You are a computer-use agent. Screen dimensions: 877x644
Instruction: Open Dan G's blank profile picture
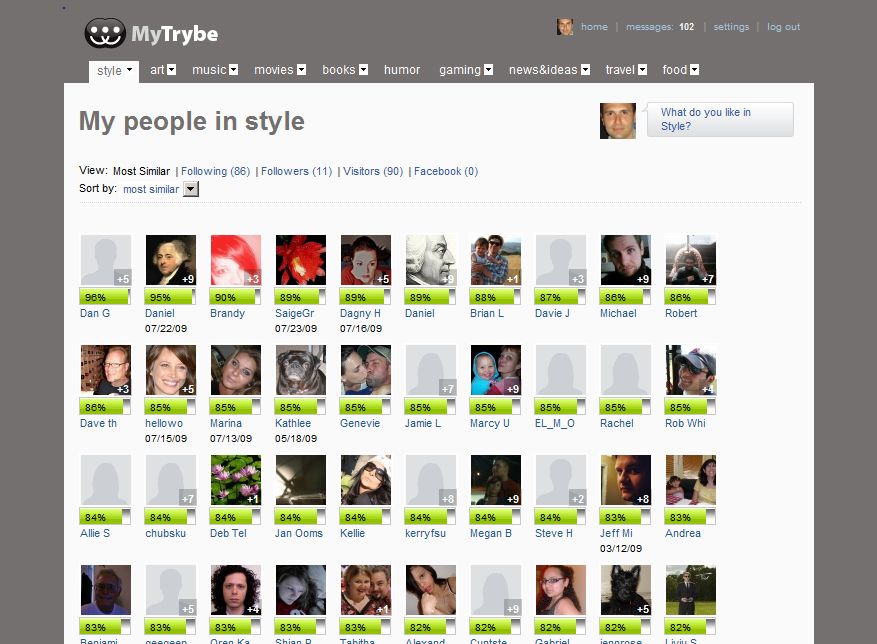point(106,260)
